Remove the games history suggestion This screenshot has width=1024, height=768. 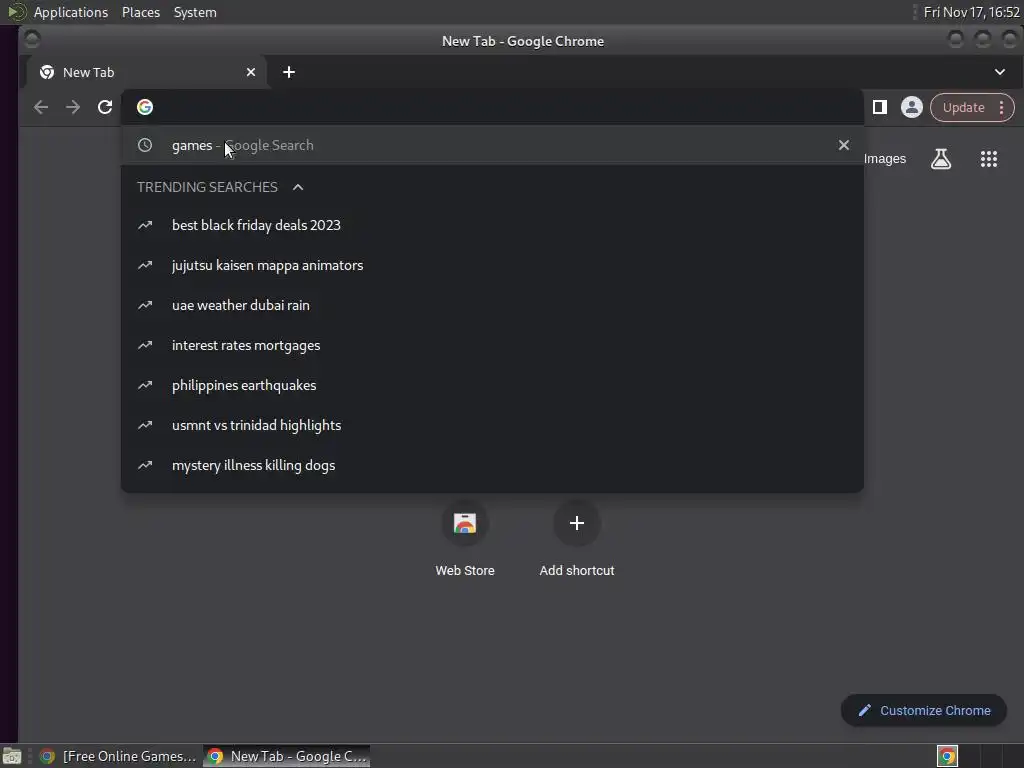click(x=844, y=145)
